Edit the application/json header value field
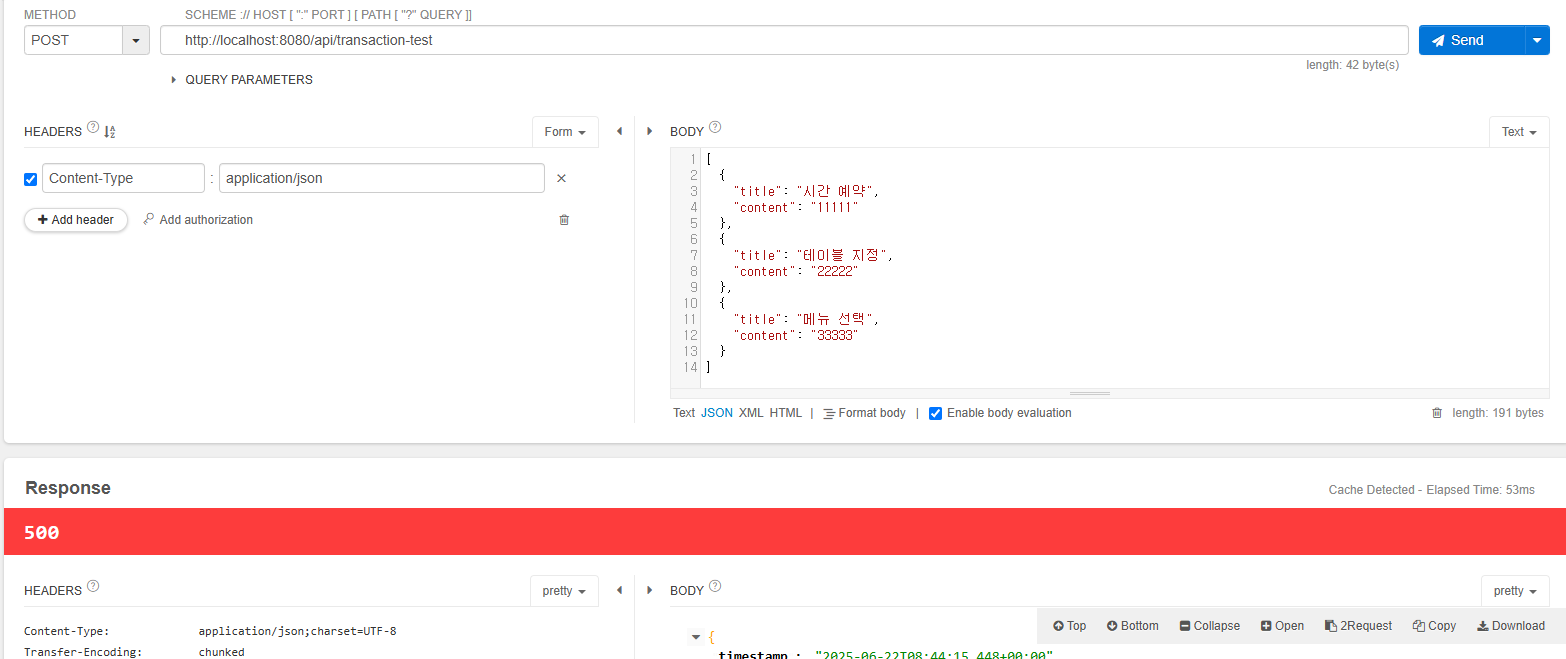 pyautogui.click(x=382, y=178)
